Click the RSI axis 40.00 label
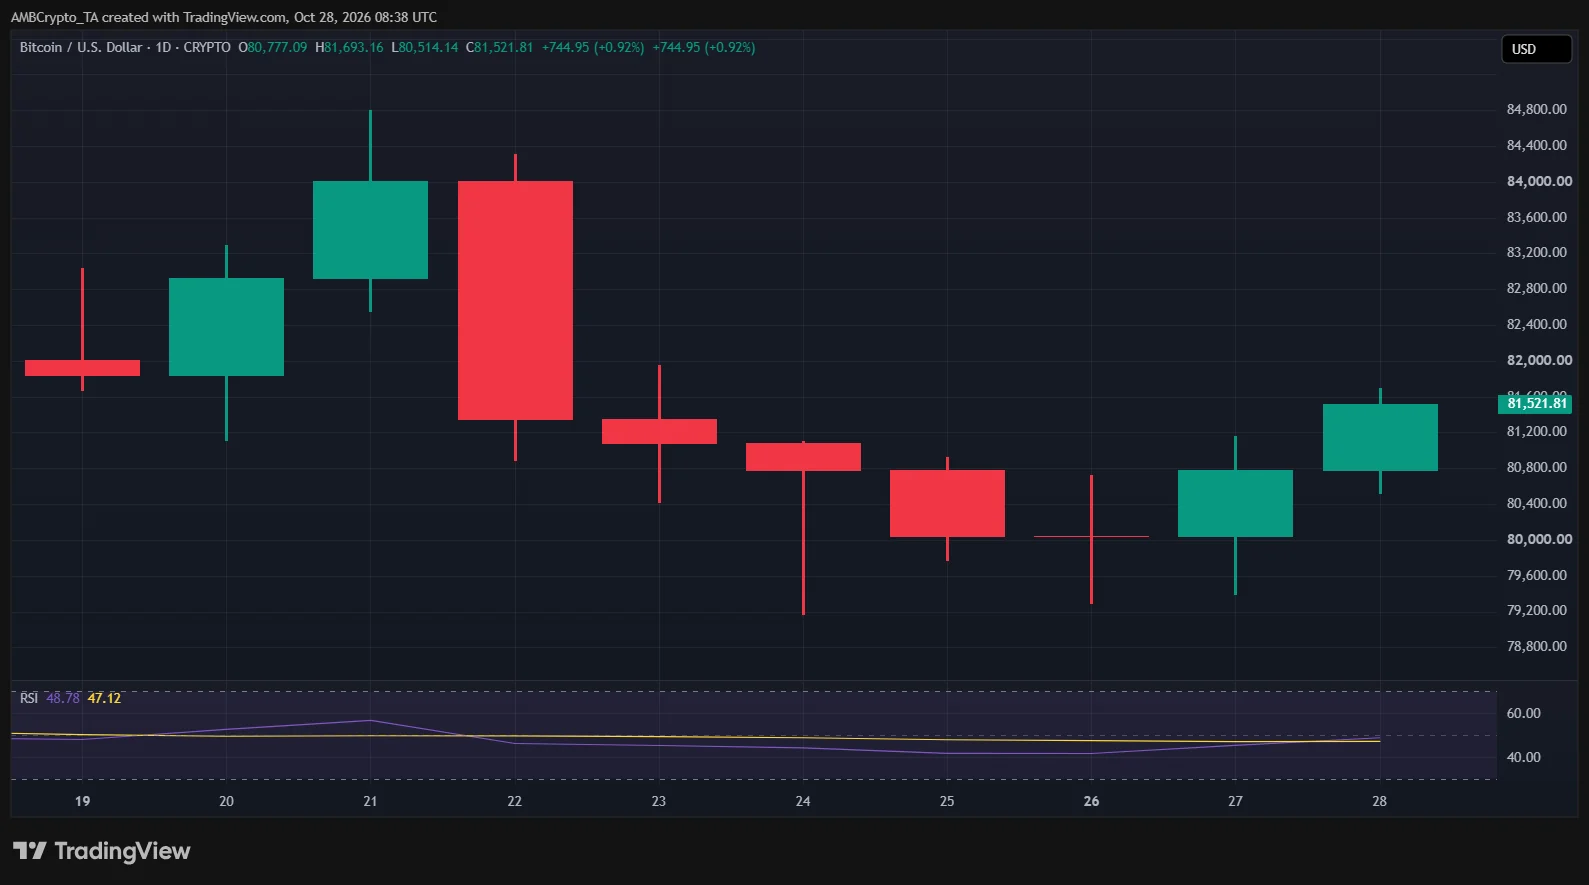The width and height of the screenshot is (1589, 885). click(1523, 757)
